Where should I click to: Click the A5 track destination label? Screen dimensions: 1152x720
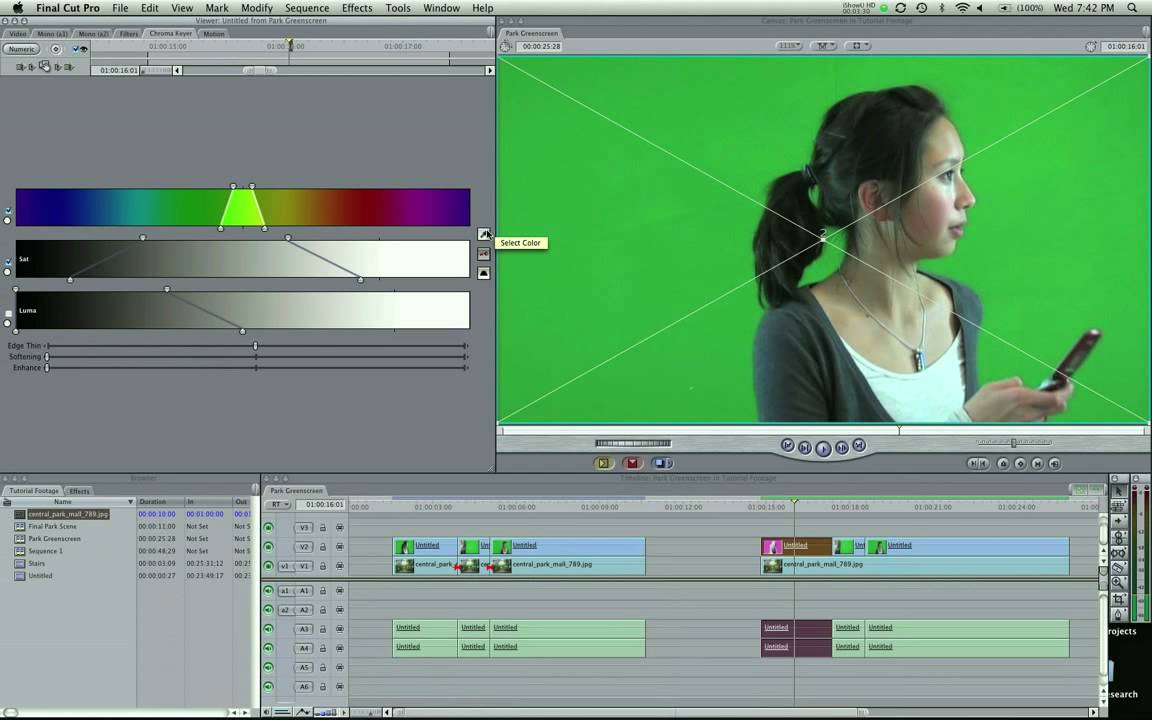(x=303, y=668)
